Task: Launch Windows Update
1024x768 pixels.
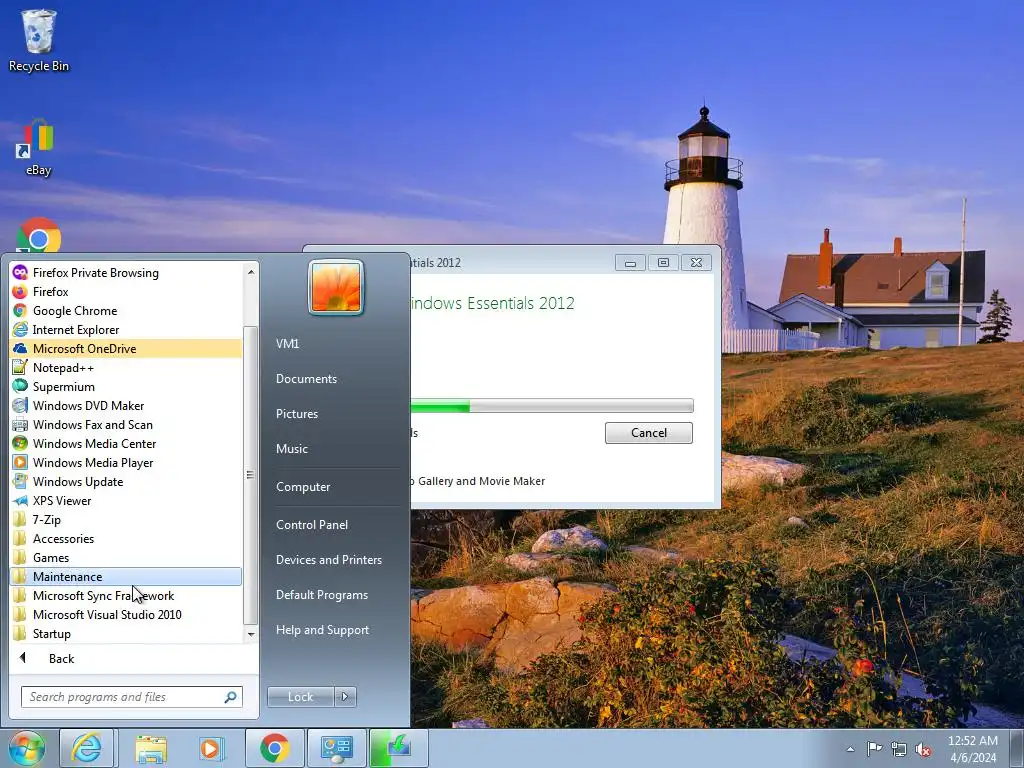Action: pyautogui.click(x=126, y=481)
